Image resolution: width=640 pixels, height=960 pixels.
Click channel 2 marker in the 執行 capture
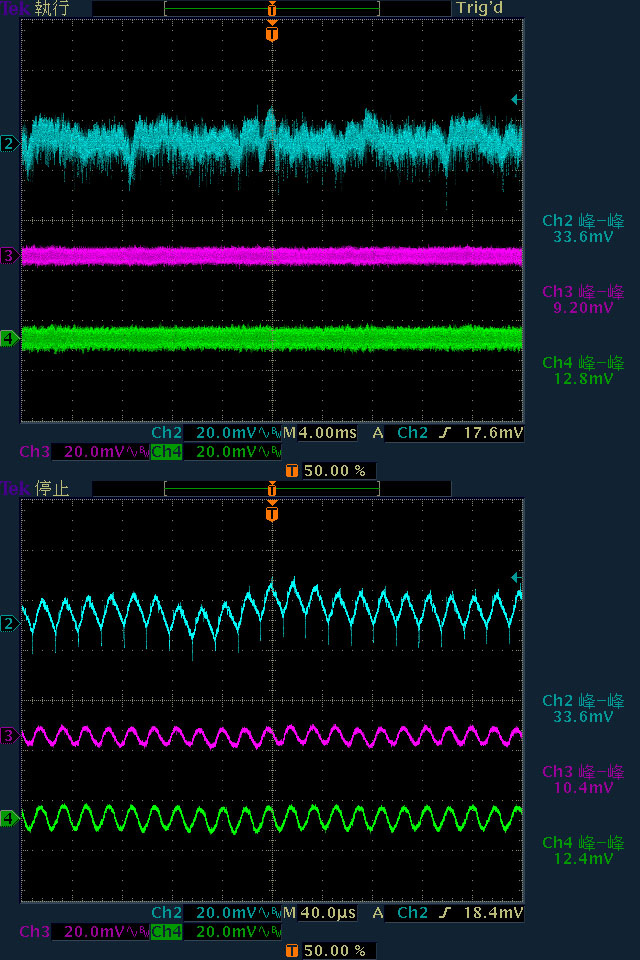(x=9, y=144)
